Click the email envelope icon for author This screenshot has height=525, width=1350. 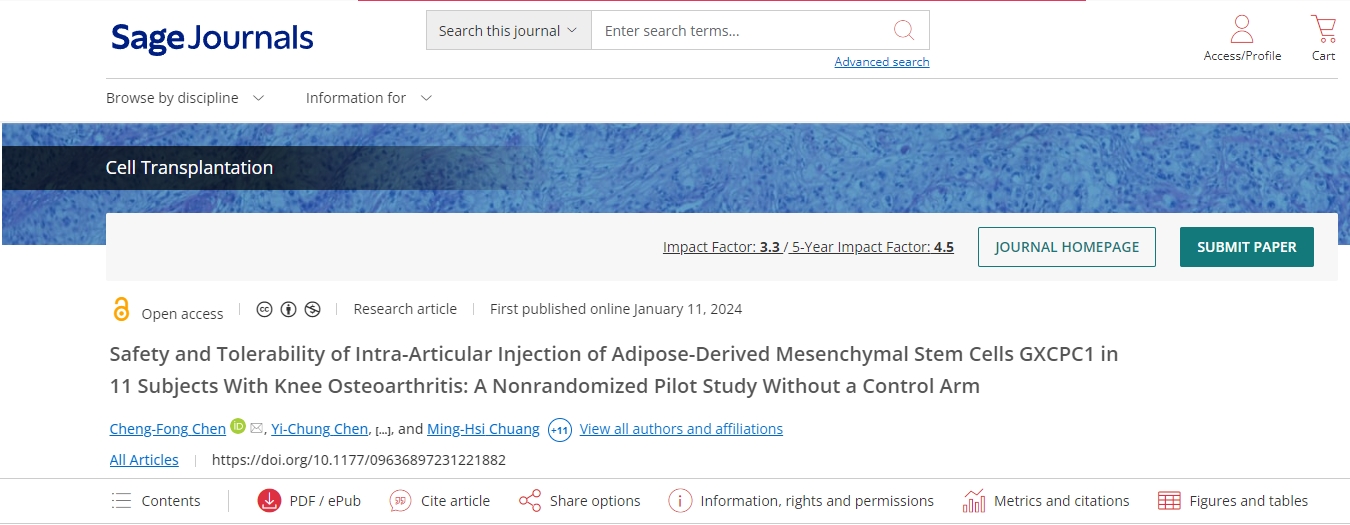pyautogui.click(x=256, y=428)
